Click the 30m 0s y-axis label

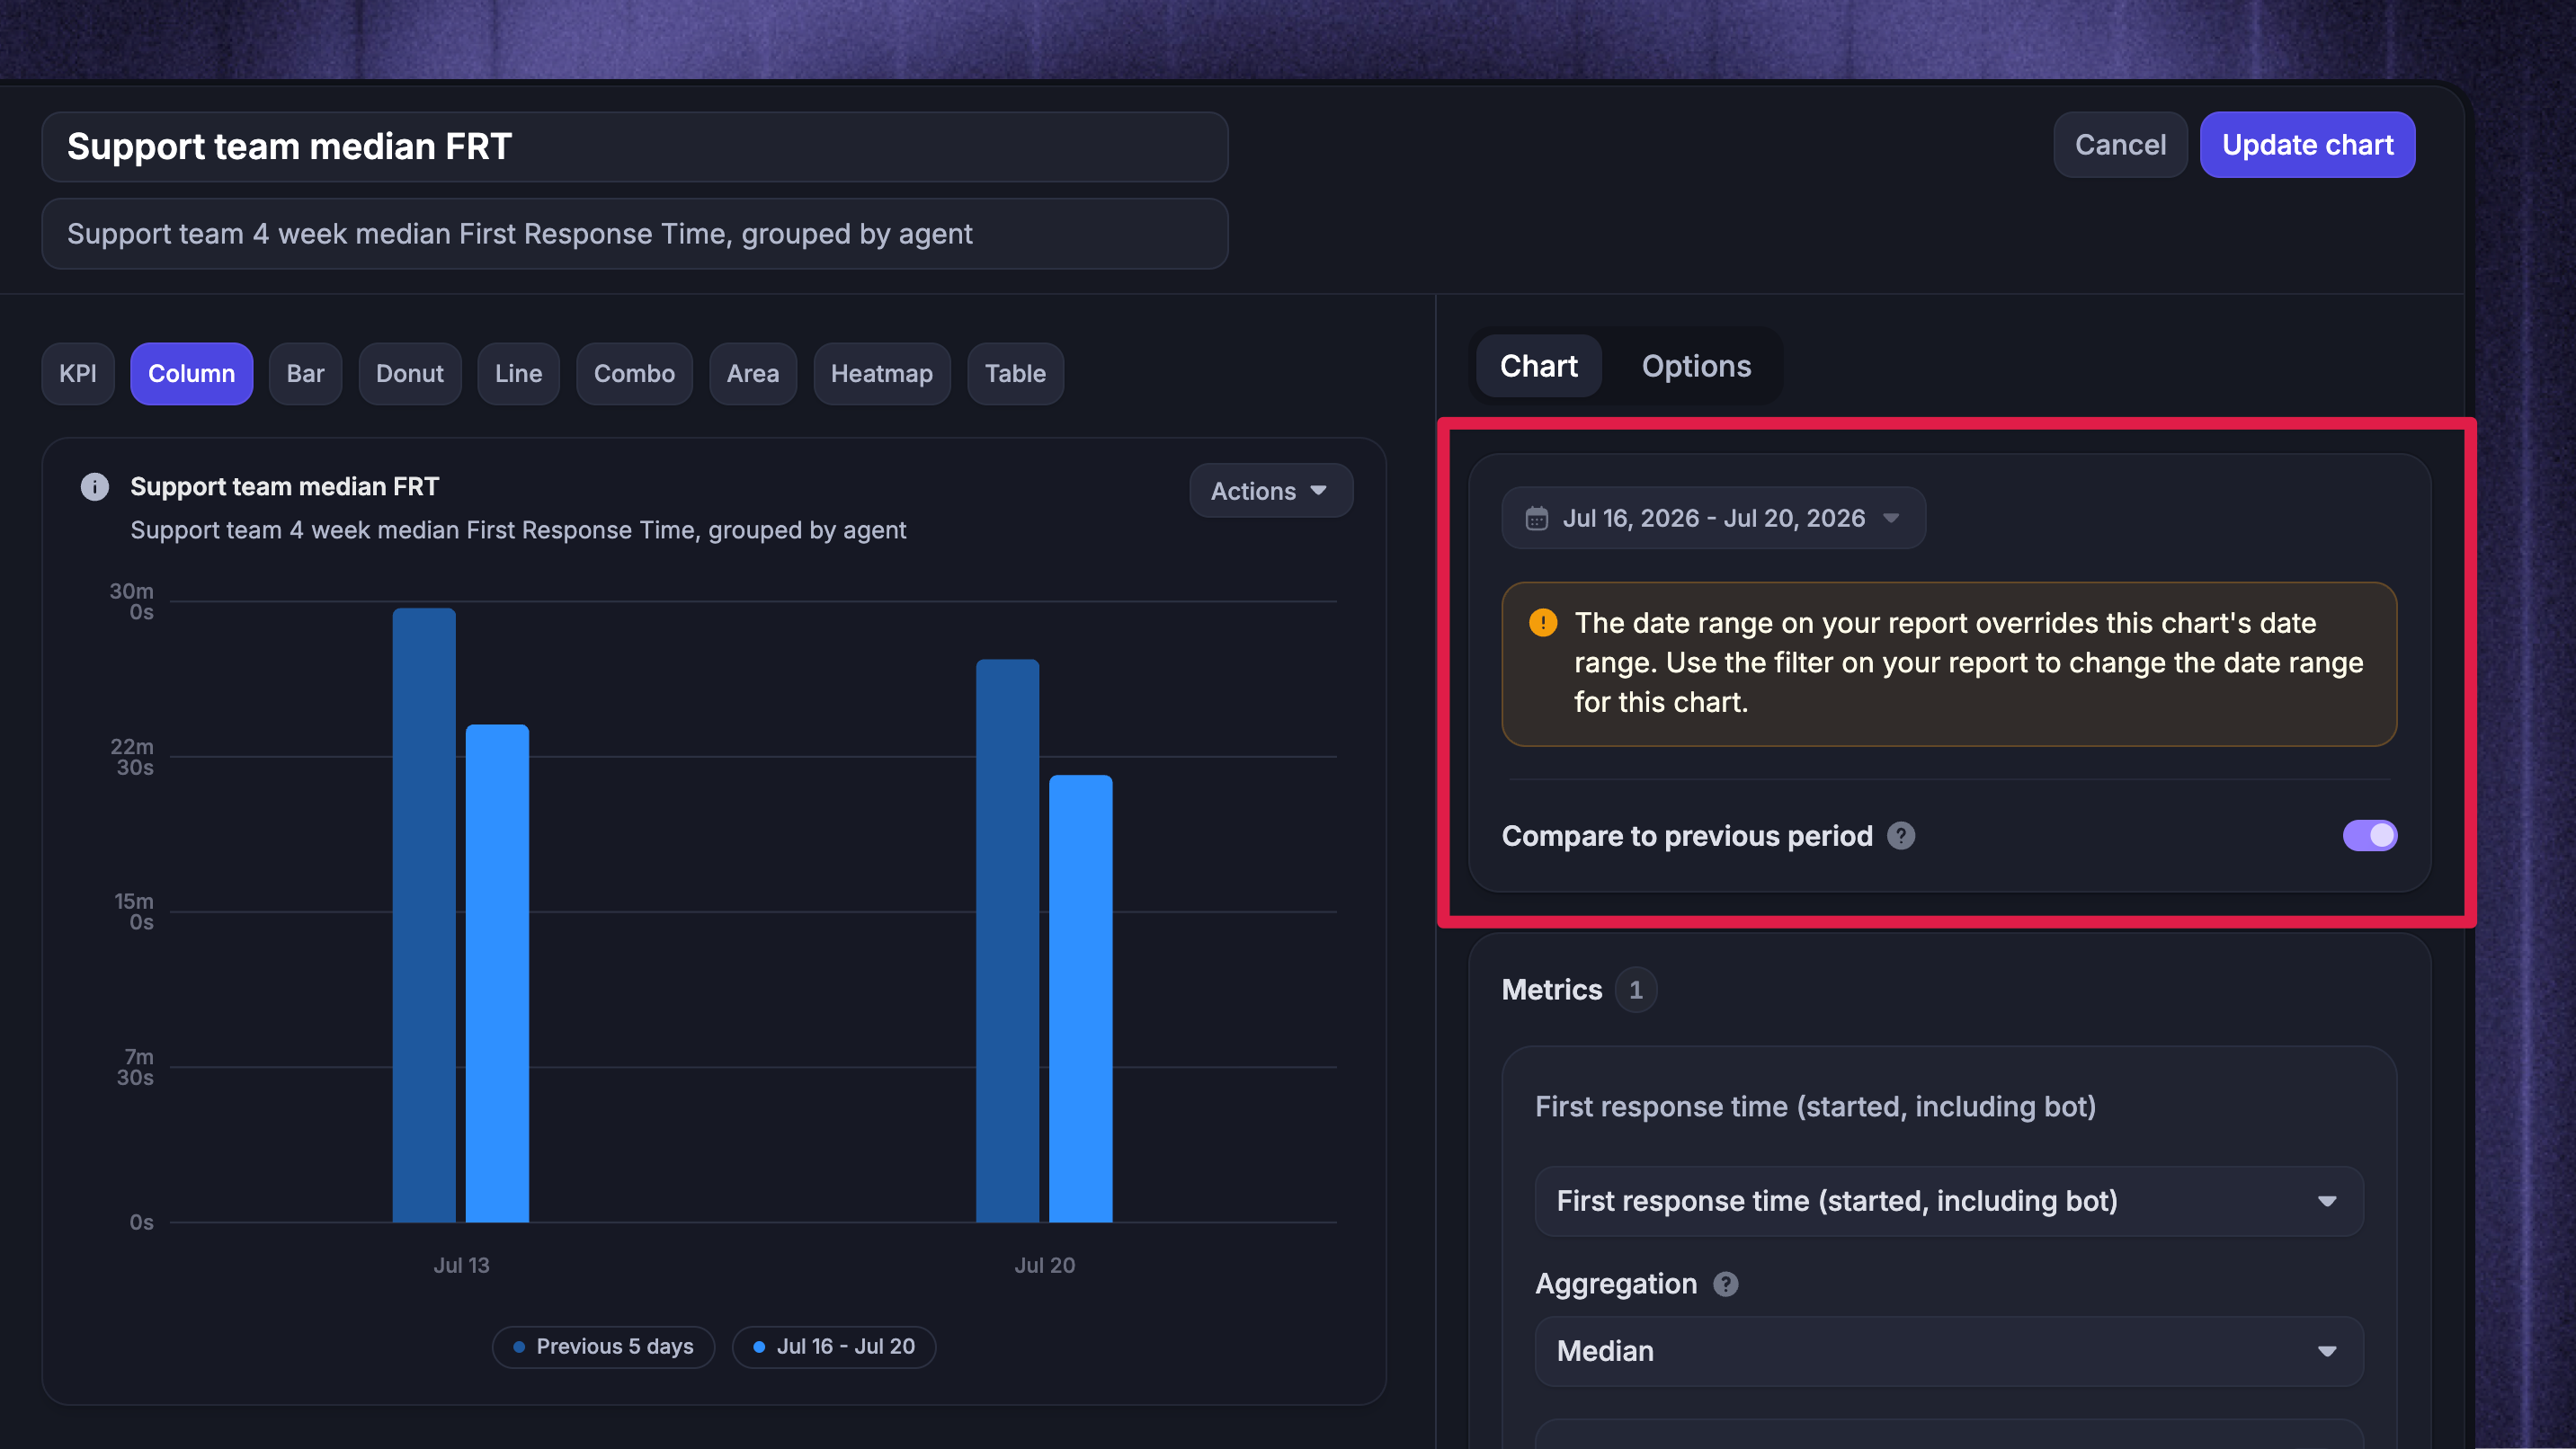[x=132, y=602]
